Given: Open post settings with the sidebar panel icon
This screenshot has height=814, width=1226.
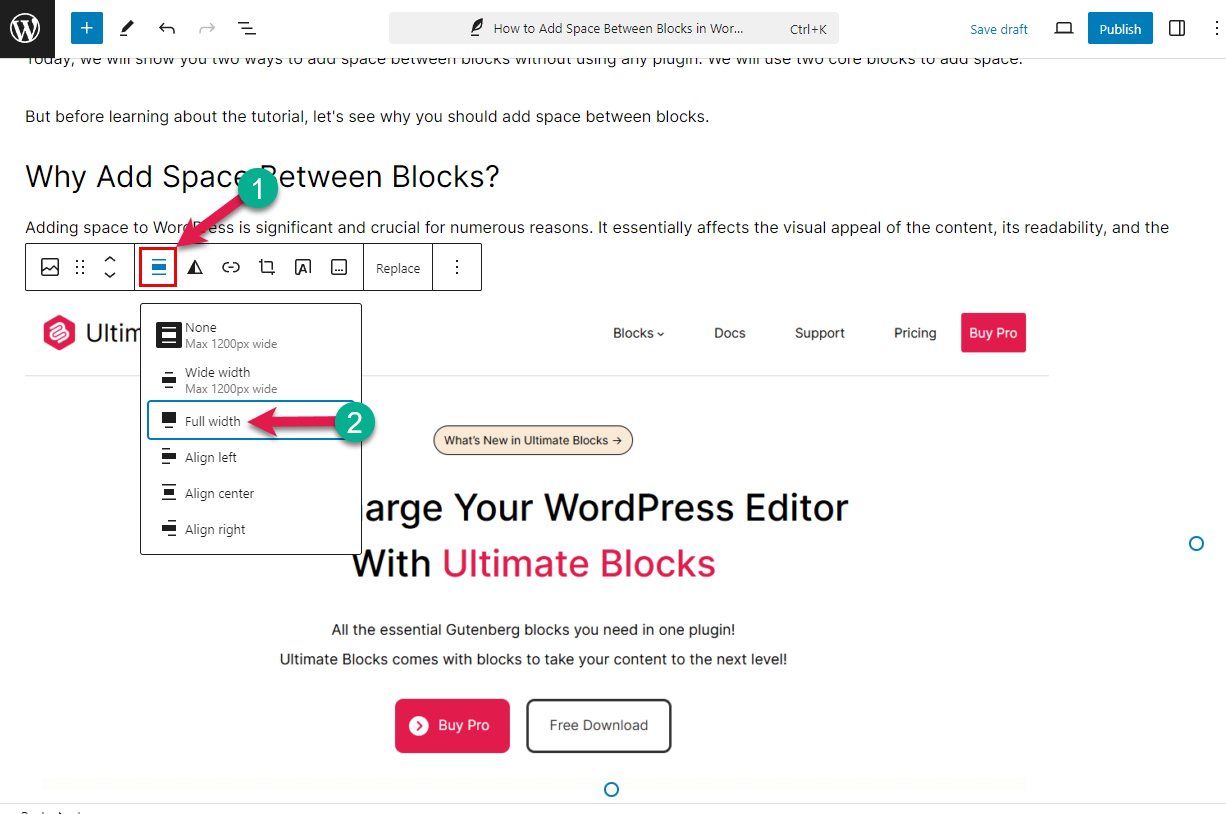Looking at the screenshot, I should point(1177,28).
